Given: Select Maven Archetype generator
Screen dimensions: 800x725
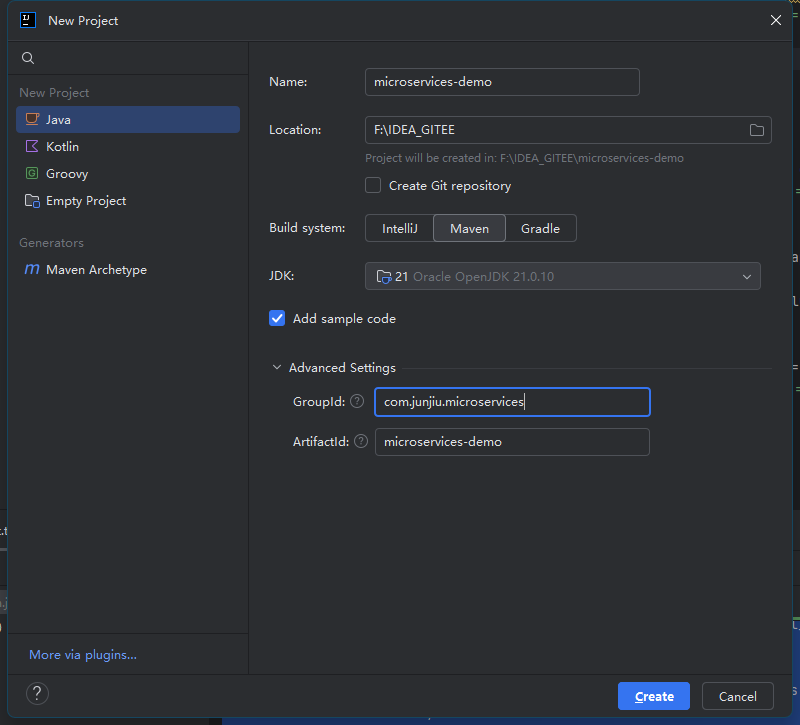Looking at the screenshot, I should point(128,269).
